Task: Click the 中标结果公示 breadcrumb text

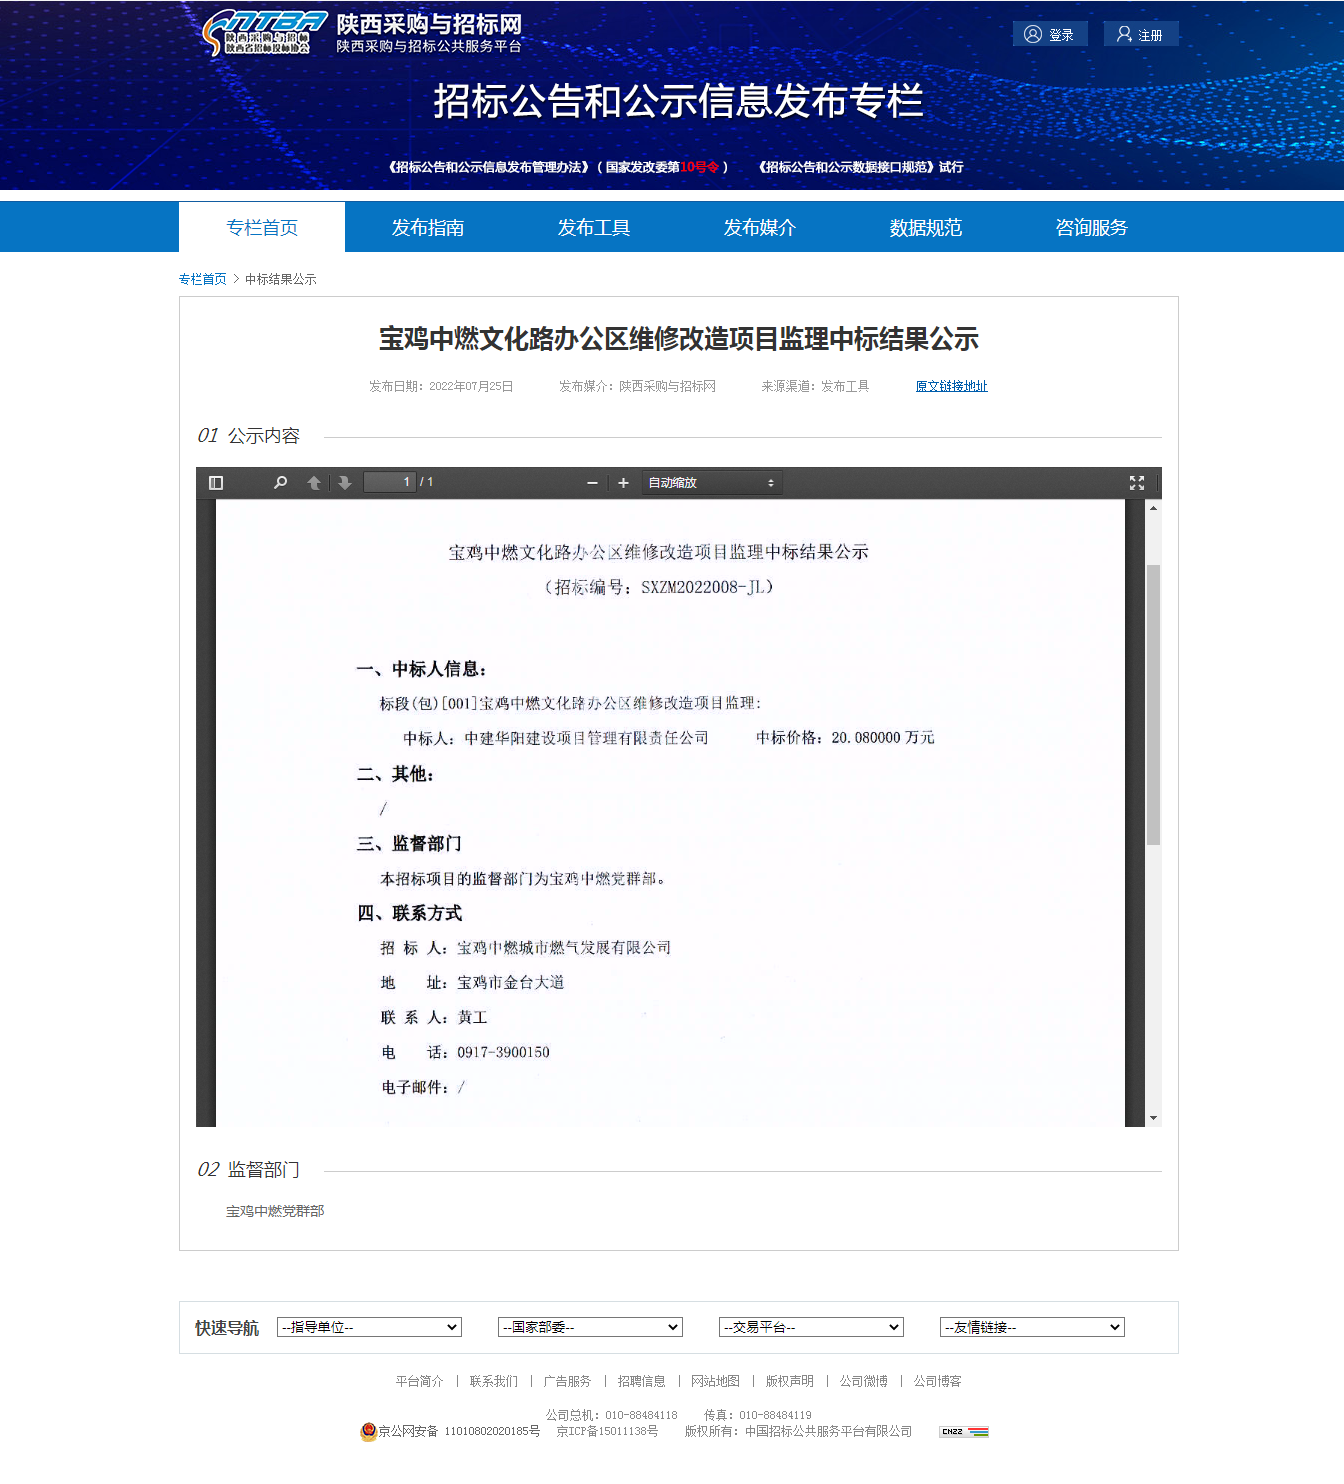Action: point(281,279)
